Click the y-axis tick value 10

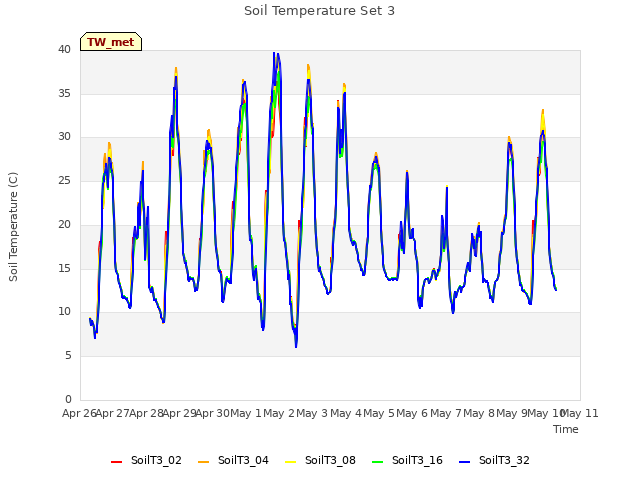(64, 312)
